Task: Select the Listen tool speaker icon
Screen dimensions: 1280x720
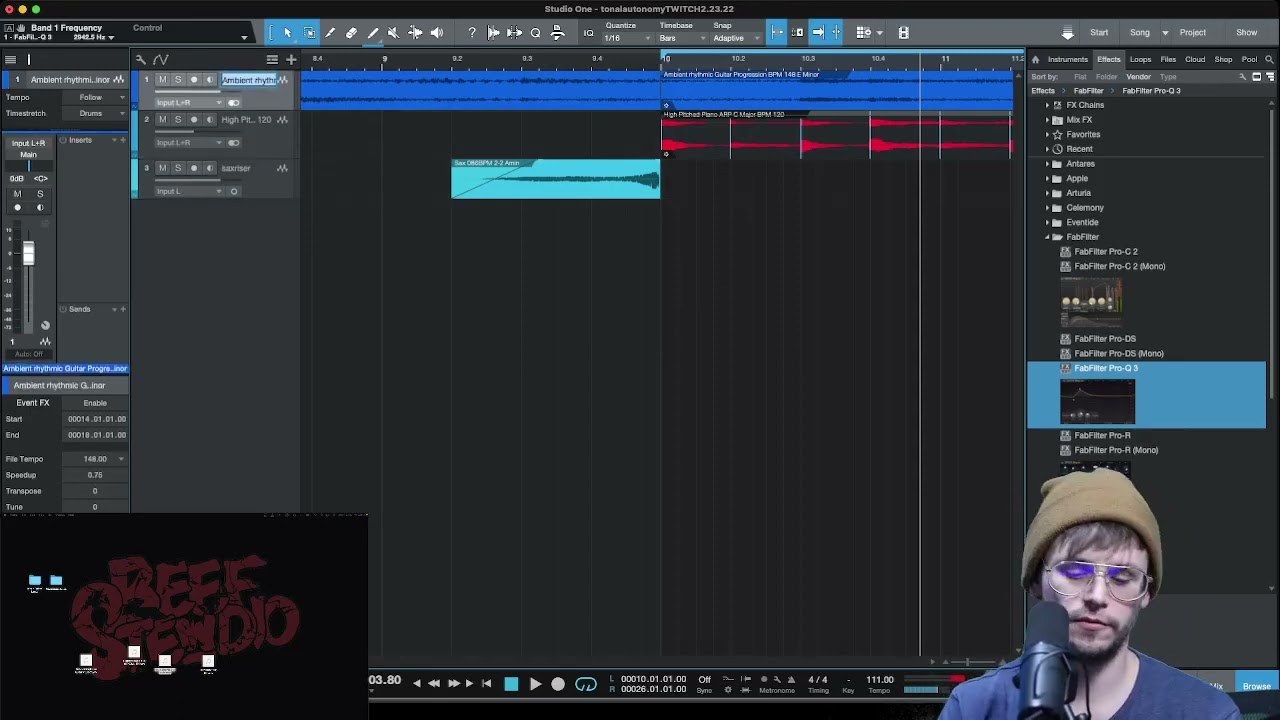Action: tap(437, 33)
